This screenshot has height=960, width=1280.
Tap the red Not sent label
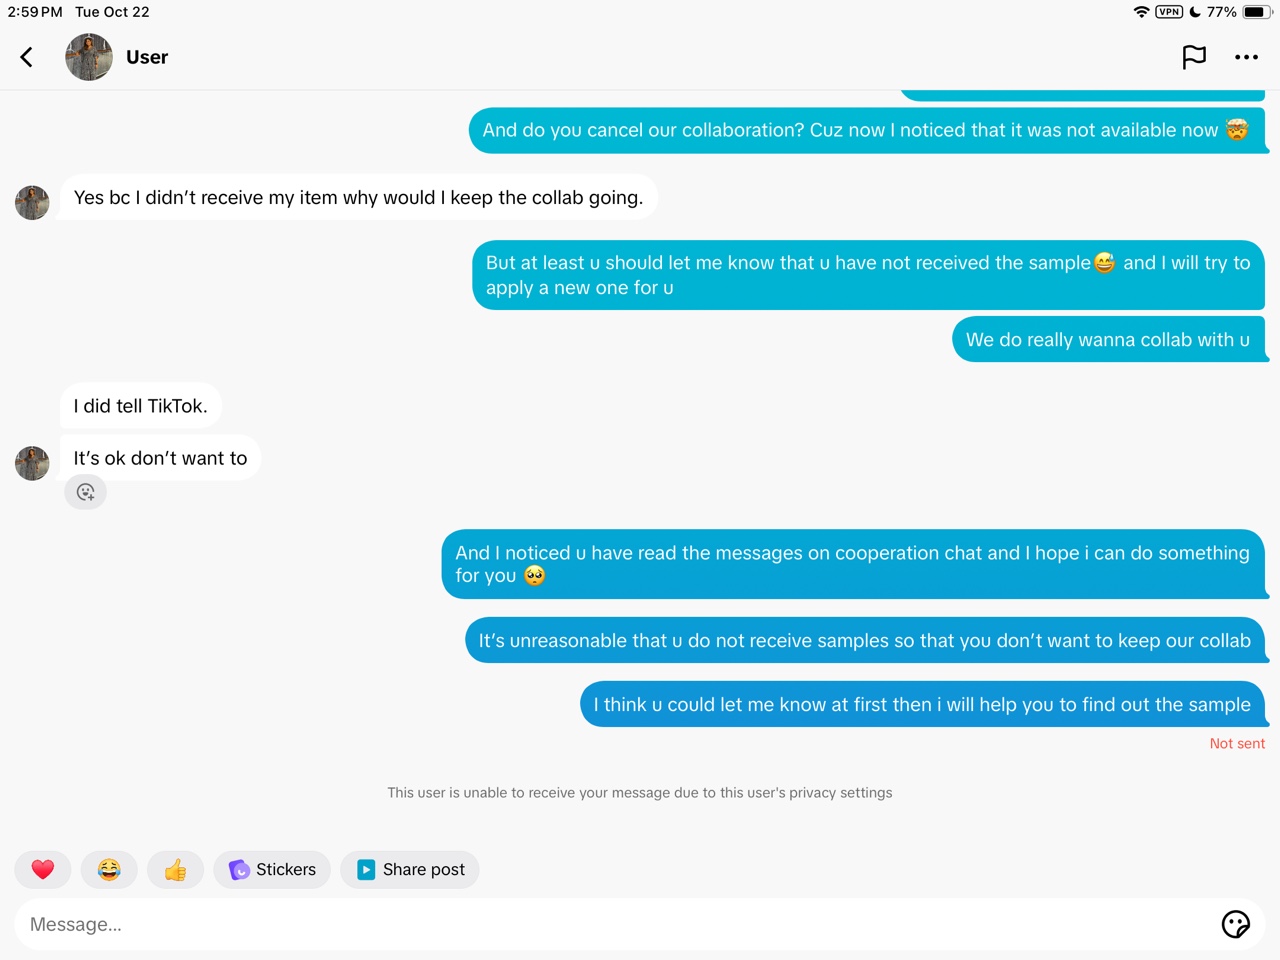(x=1237, y=743)
